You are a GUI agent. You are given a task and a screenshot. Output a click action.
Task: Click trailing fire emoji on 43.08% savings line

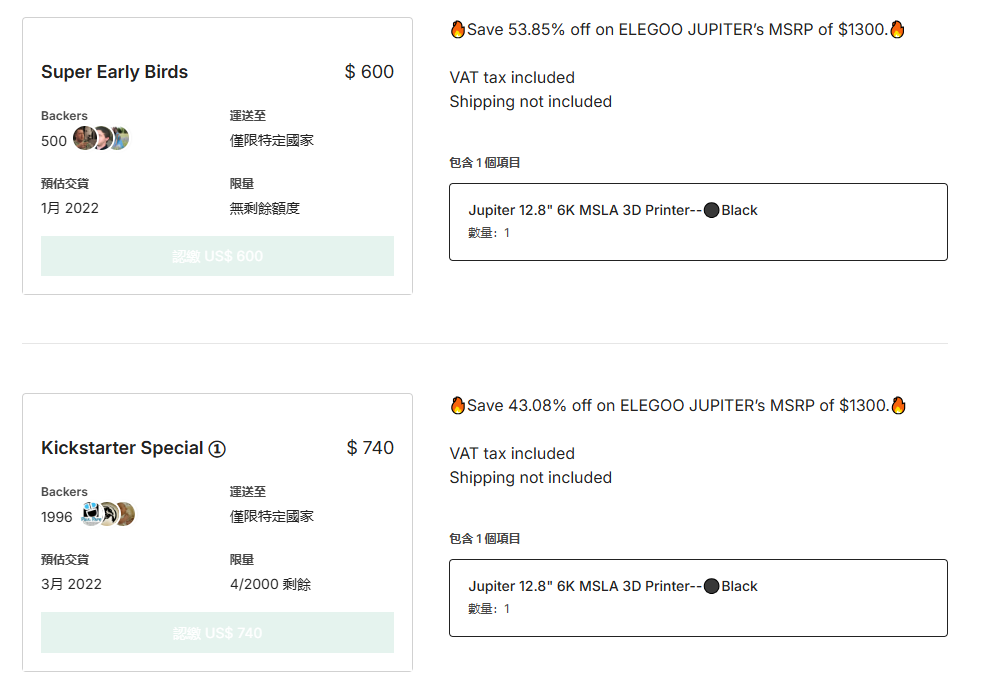897,406
